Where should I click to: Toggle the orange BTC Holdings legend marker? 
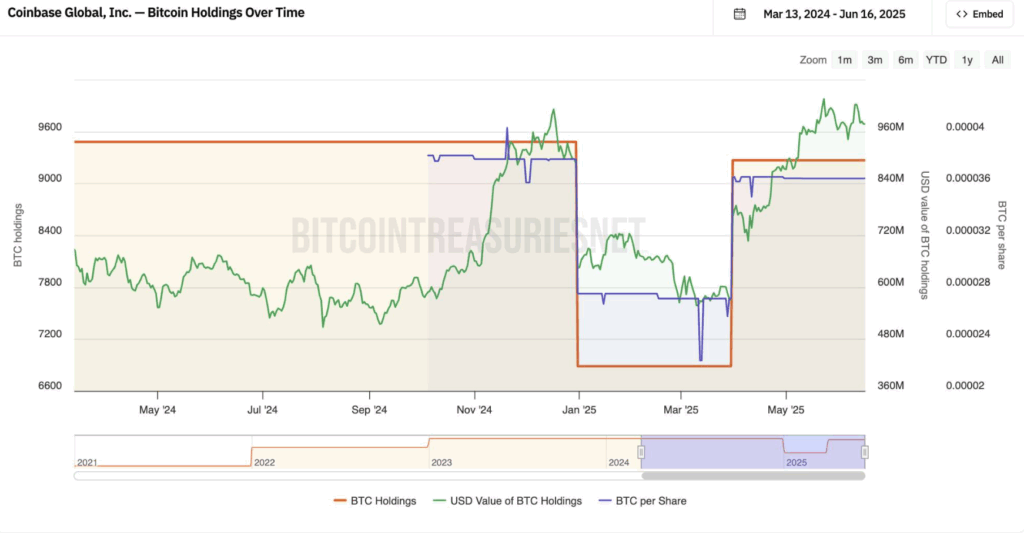[340, 501]
